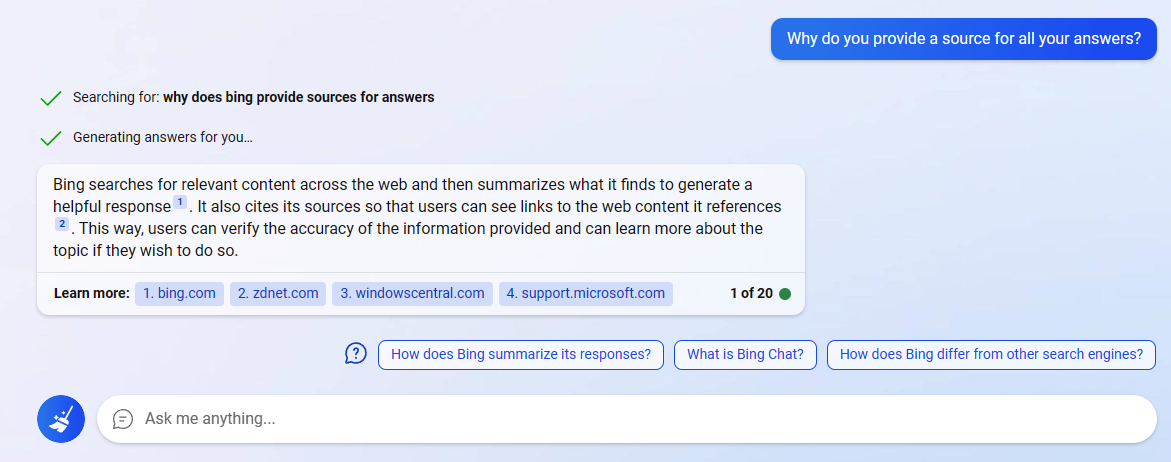
Task: Open citation footnote 1 superscript
Action: (x=180, y=203)
